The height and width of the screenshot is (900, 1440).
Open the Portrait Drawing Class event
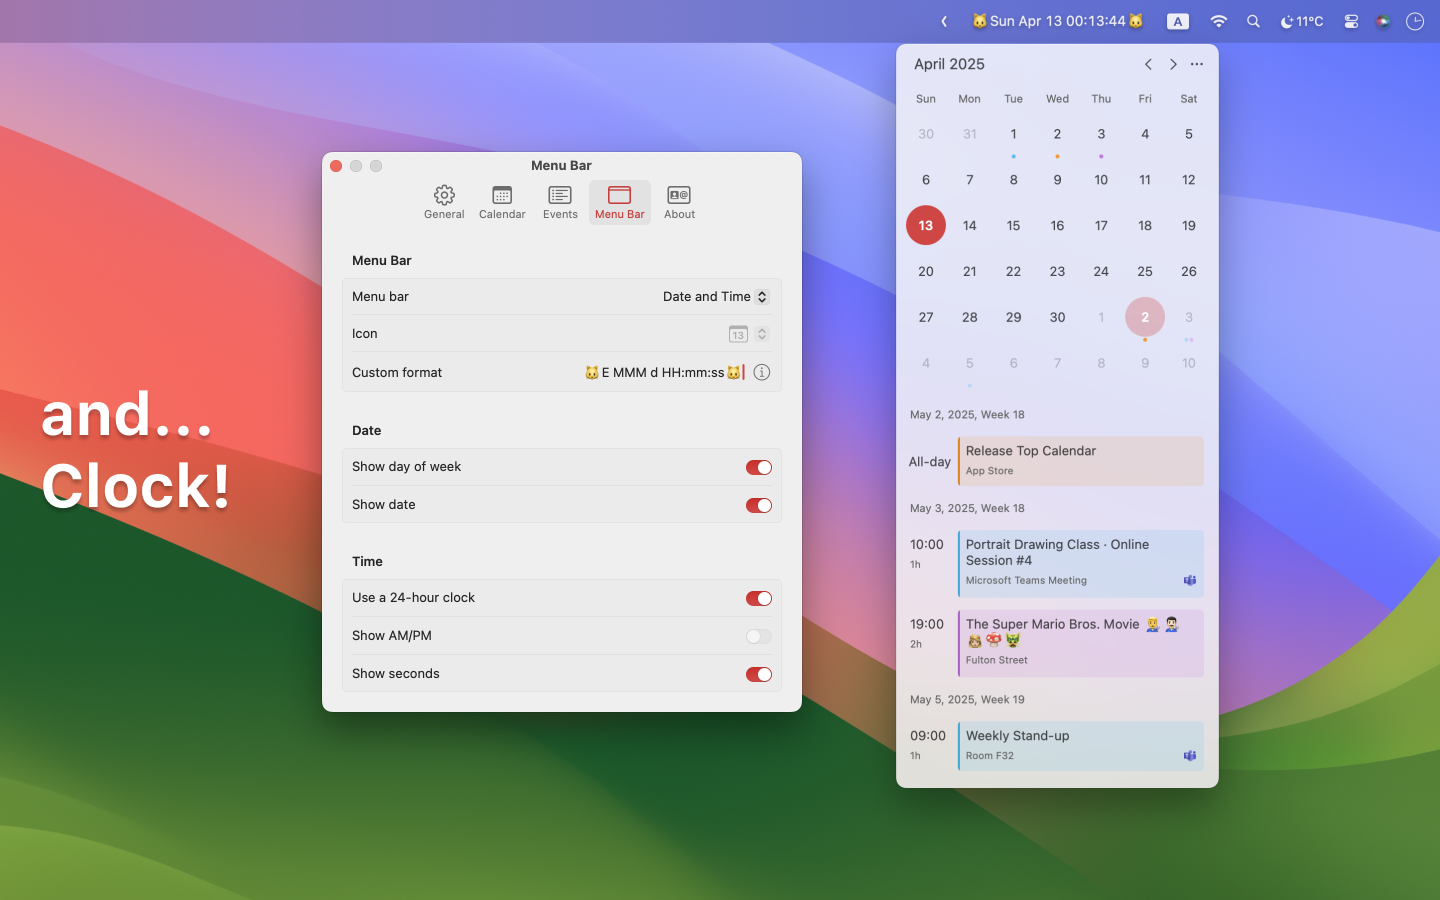pos(1080,564)
